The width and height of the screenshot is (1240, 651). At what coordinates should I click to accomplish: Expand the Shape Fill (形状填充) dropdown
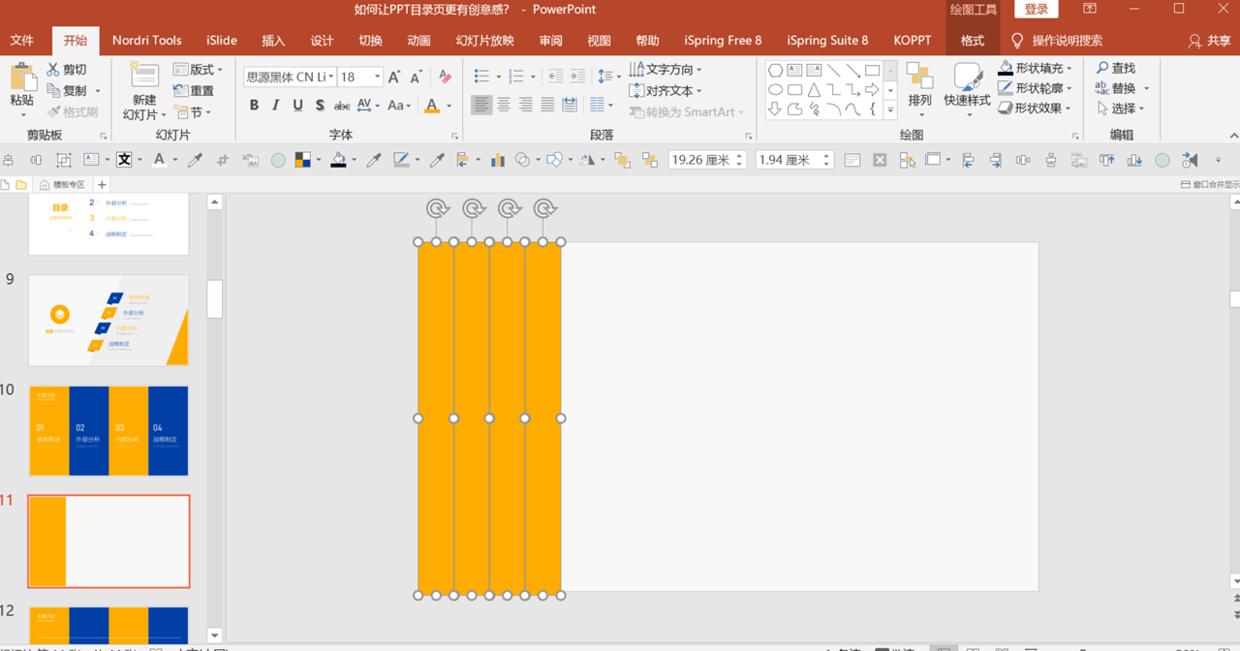tap(1069, 68)
